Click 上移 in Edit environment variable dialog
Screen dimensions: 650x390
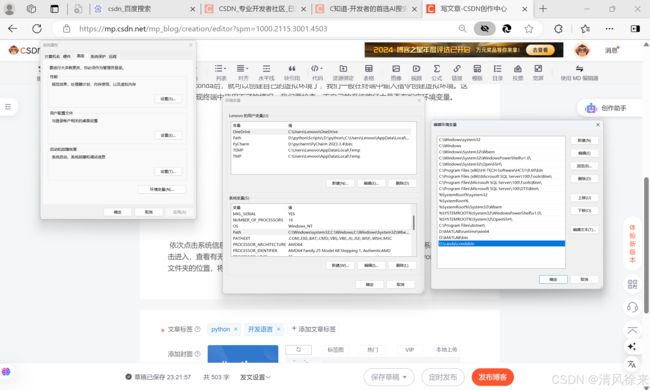(x=584, y=198)
